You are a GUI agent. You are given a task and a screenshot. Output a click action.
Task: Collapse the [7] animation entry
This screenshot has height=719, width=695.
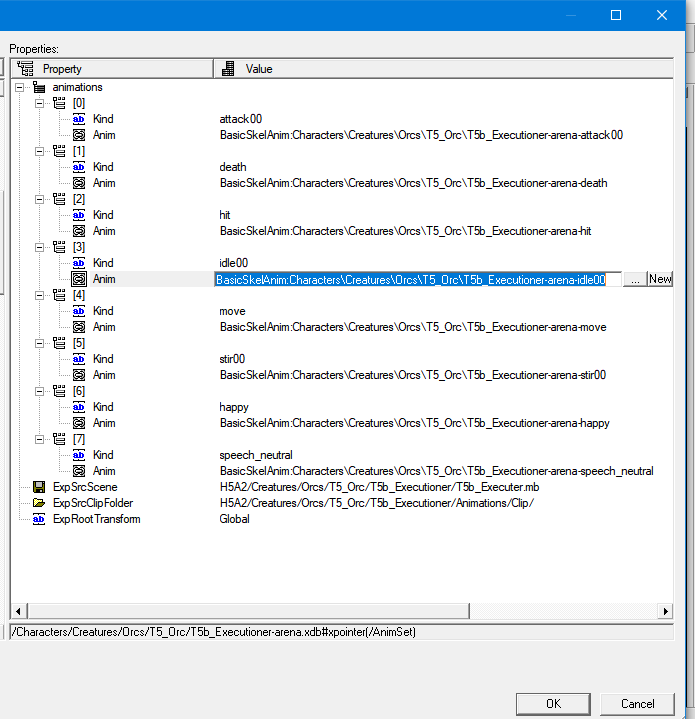39,439
